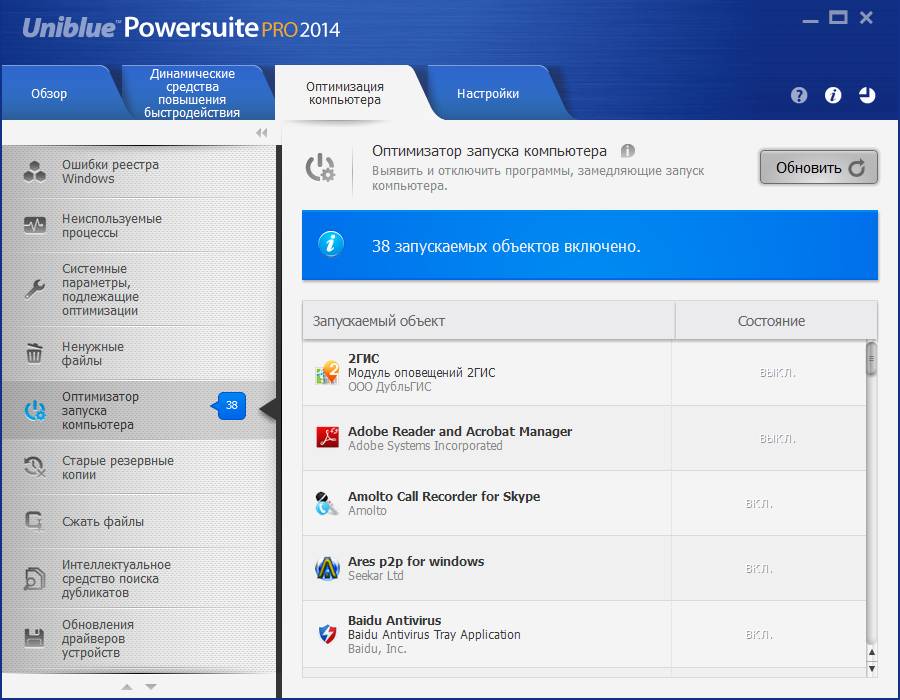Open the Настройки tab
Viewport: 900px width, 700px height.
tap(488, 93)
